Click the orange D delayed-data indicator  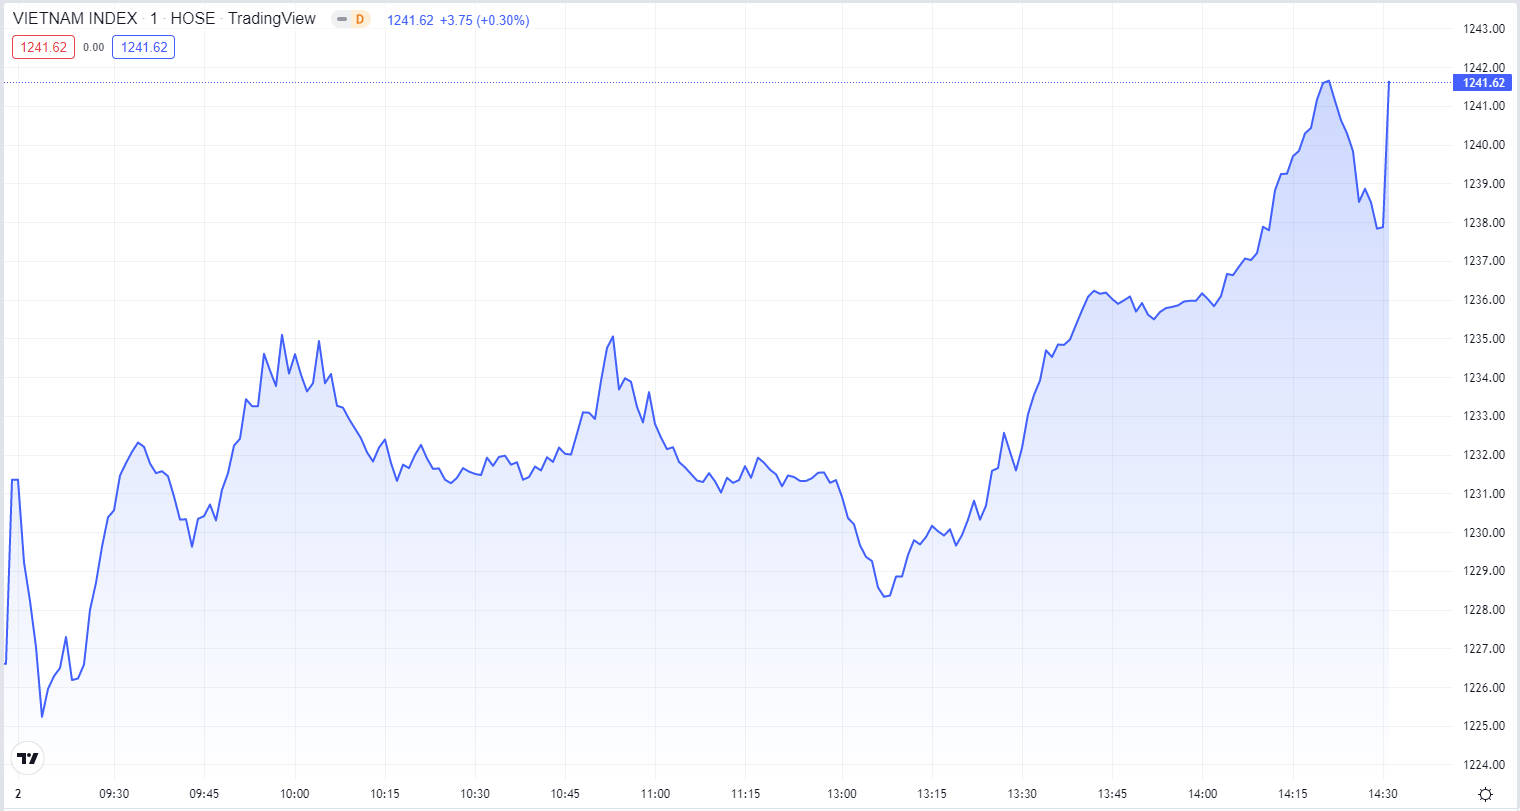(x=360, y=19)
